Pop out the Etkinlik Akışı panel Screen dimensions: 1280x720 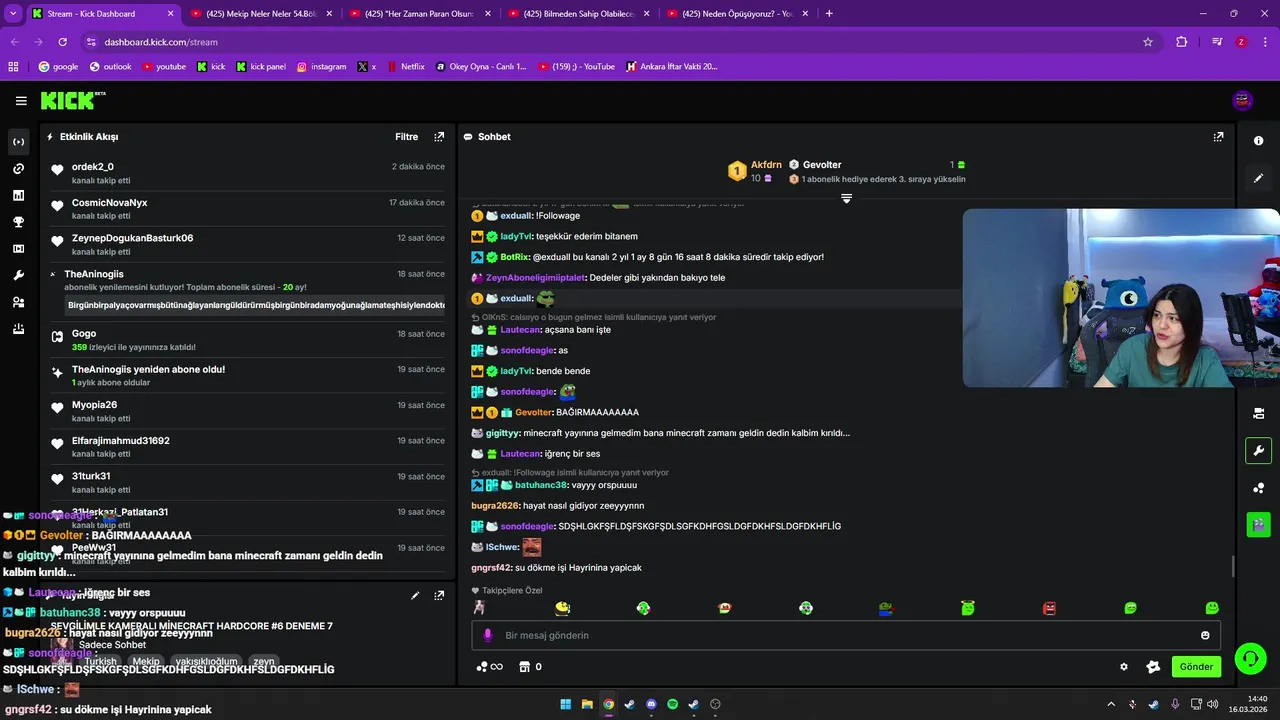(439, 137)
